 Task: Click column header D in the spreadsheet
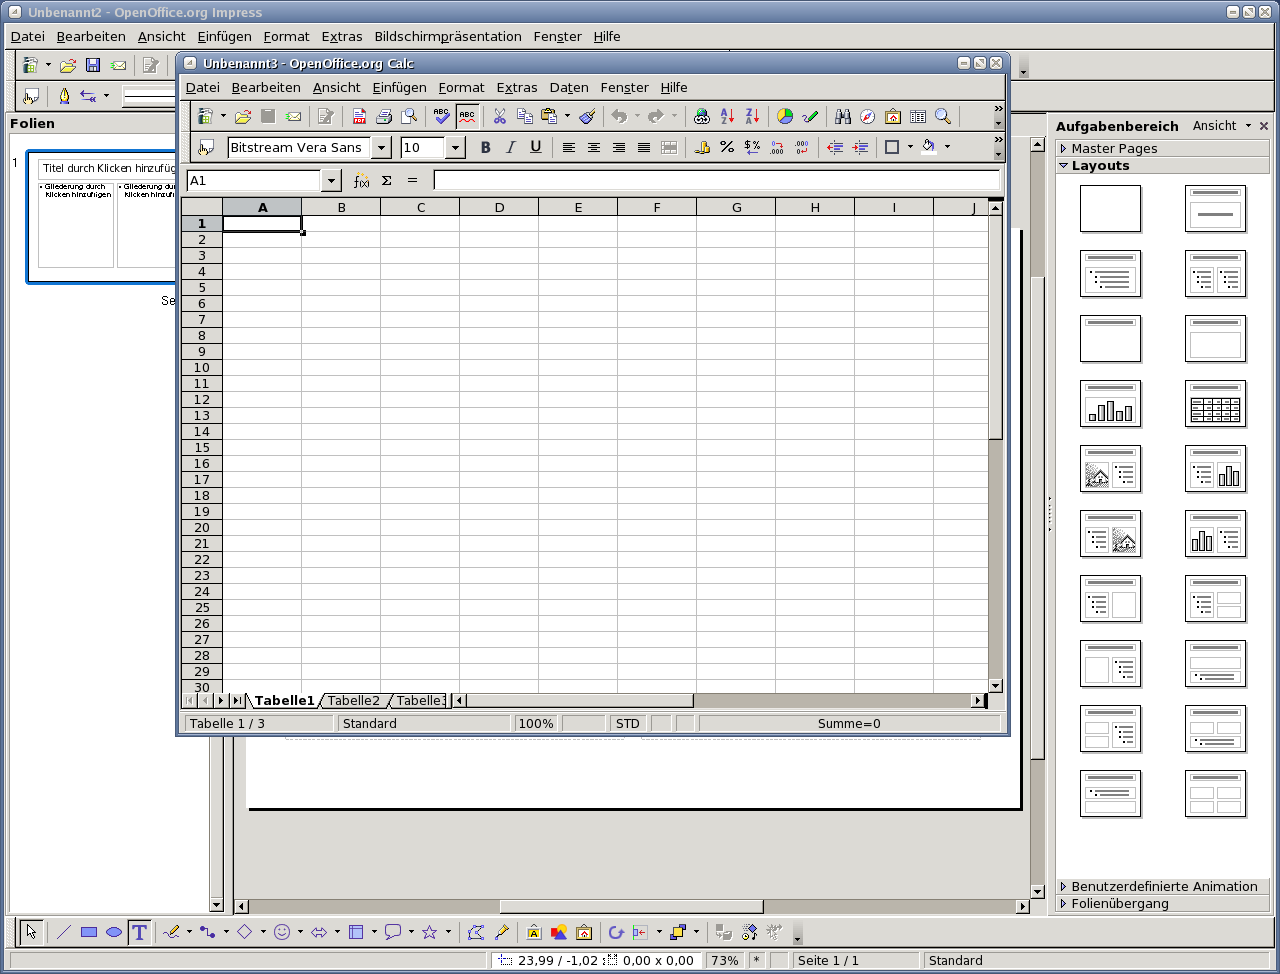pos(499,207)
